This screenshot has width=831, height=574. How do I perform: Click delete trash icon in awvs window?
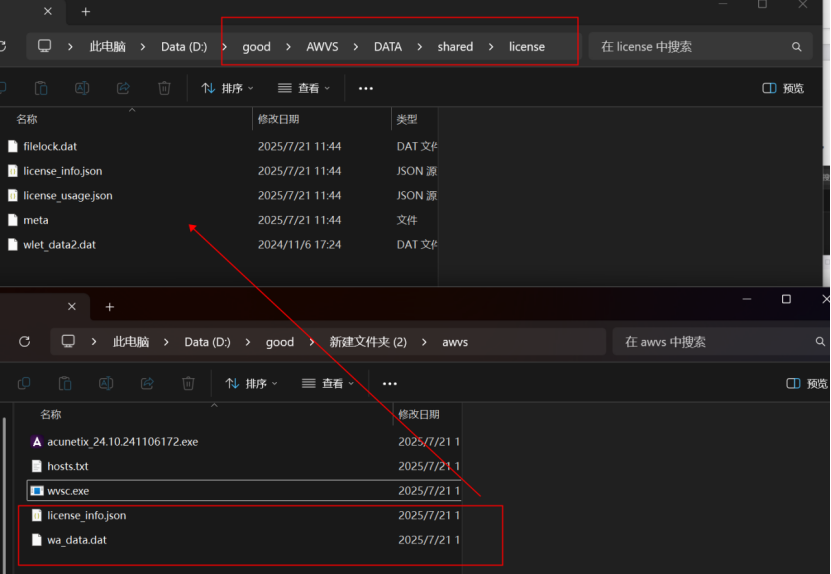pos(188,383)
